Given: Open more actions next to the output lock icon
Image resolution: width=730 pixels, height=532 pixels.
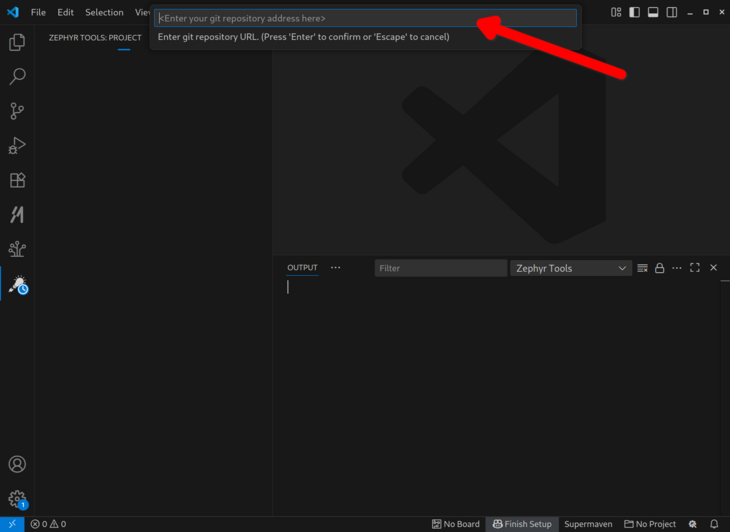Looking at the screenshot, I should [677, 268].
